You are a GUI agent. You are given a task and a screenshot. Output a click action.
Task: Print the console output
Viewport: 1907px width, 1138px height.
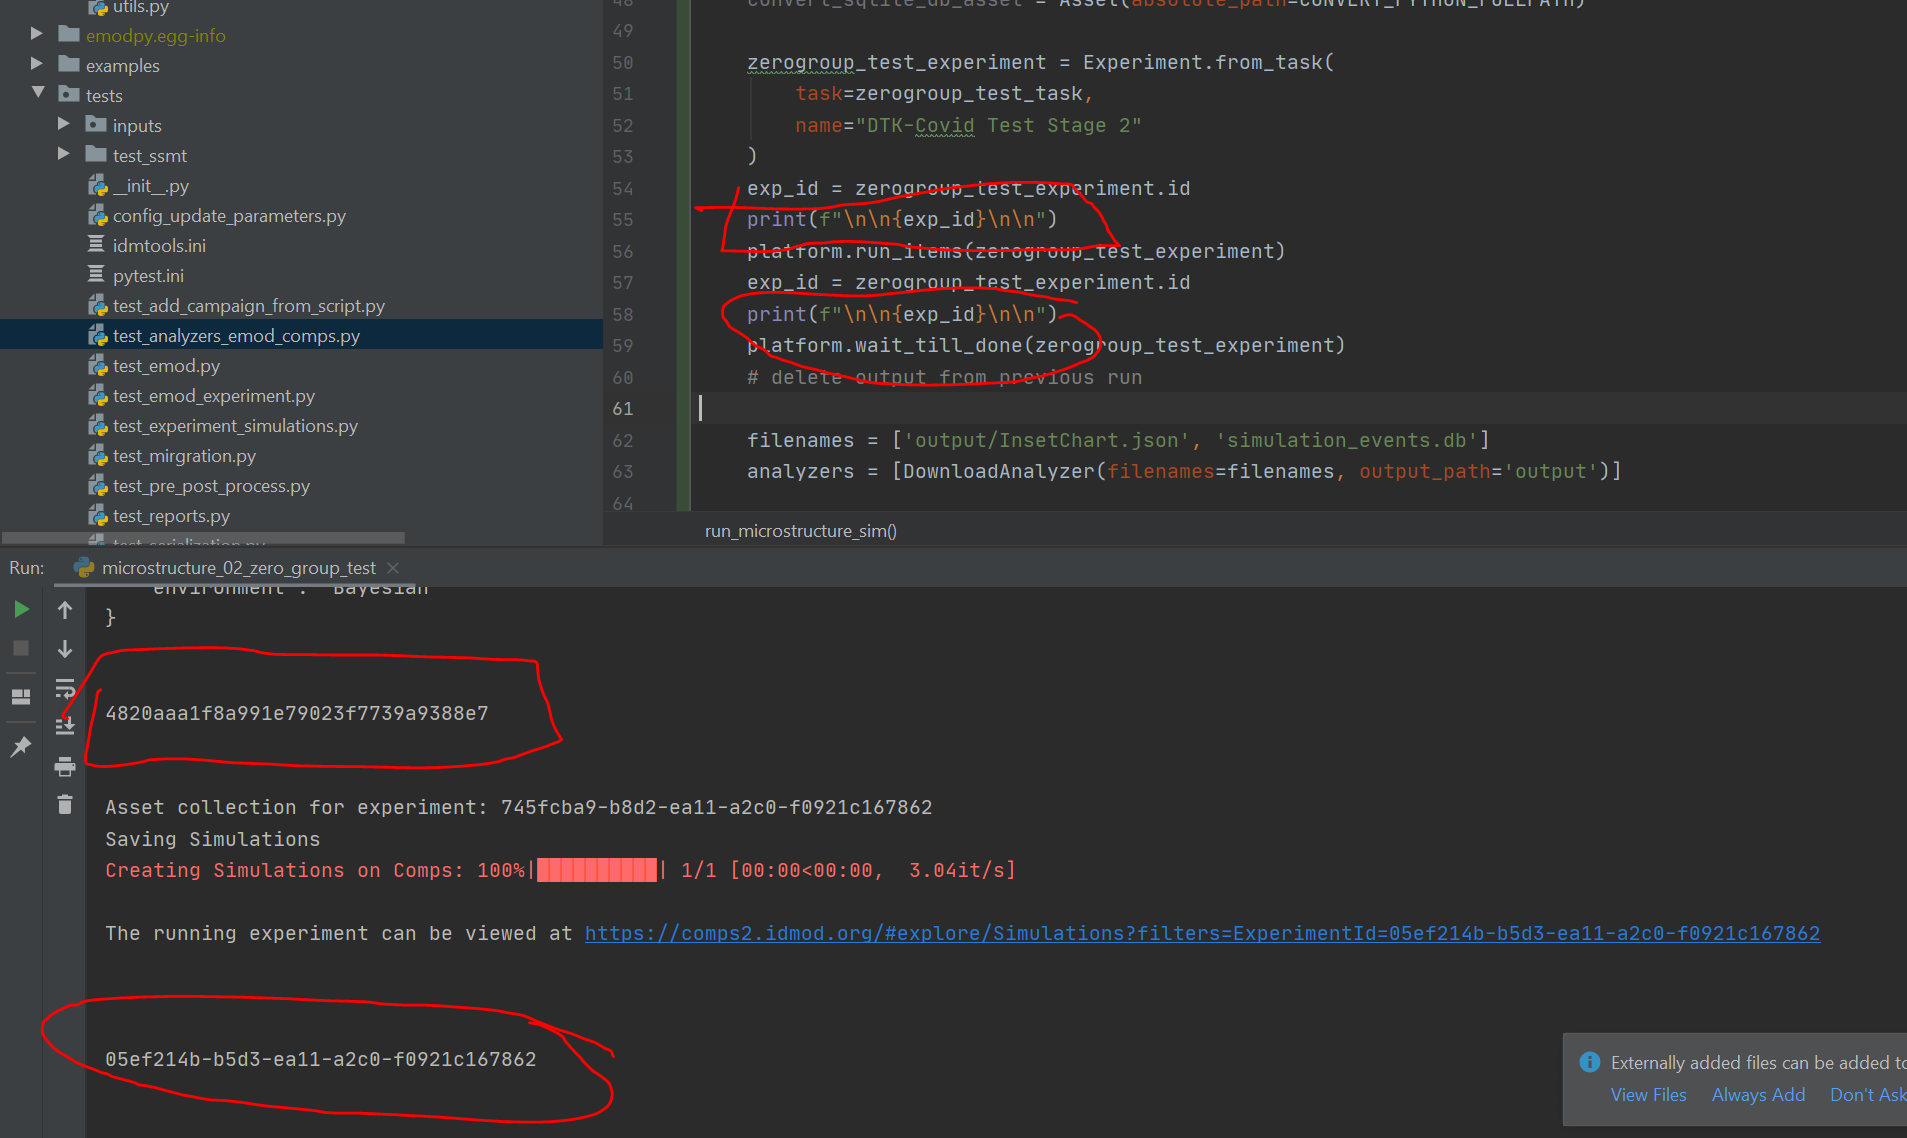click(x=64, y=766)
